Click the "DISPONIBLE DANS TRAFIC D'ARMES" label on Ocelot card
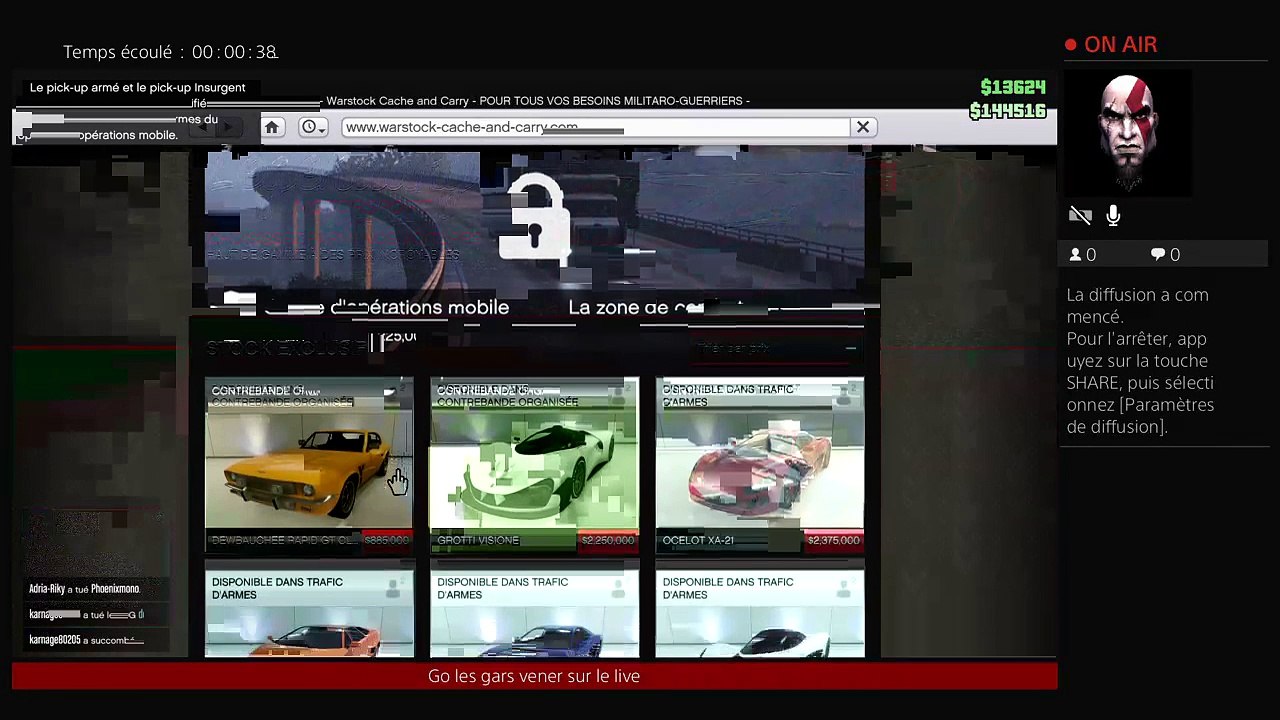 pyautogui.click(x=728, y=395)
